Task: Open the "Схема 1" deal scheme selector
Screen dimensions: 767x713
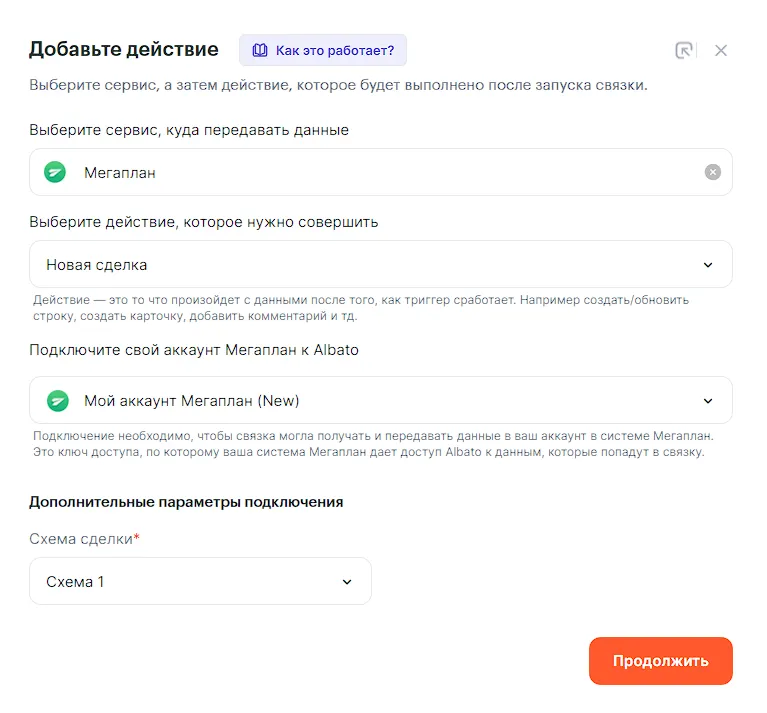Action: pos(76,582)
